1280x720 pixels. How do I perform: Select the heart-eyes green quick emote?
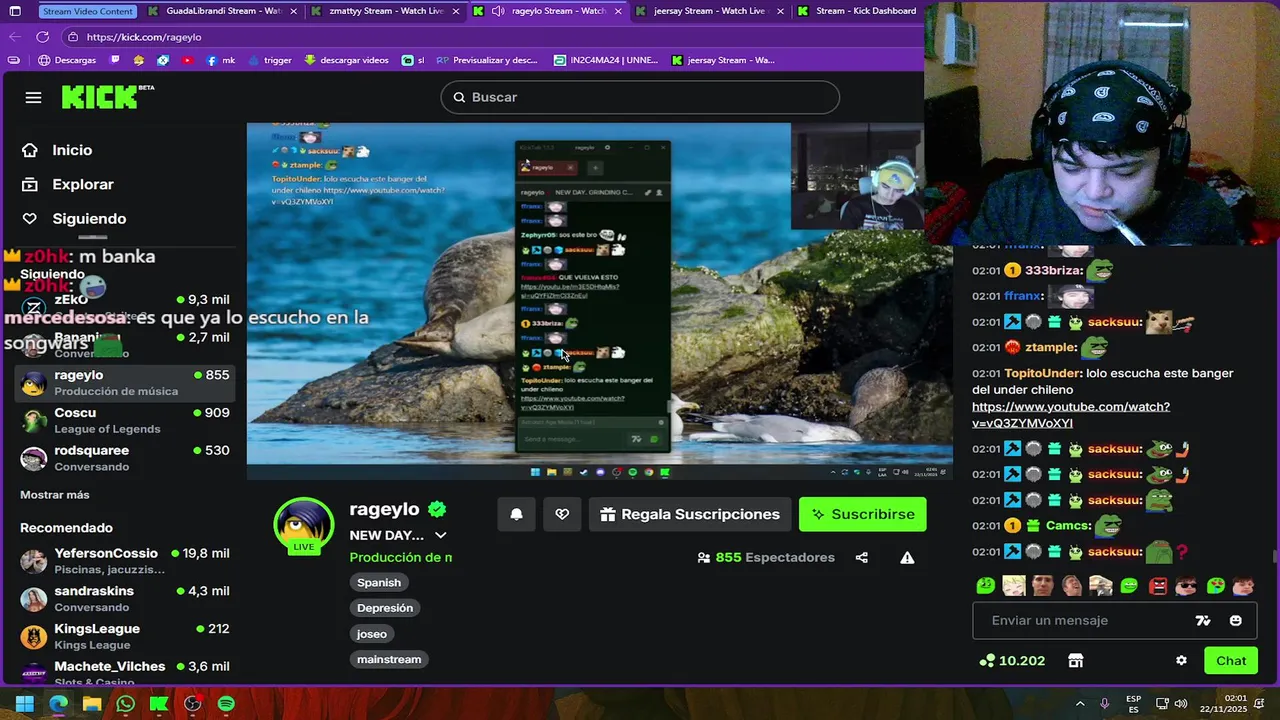pos(1216,586)
